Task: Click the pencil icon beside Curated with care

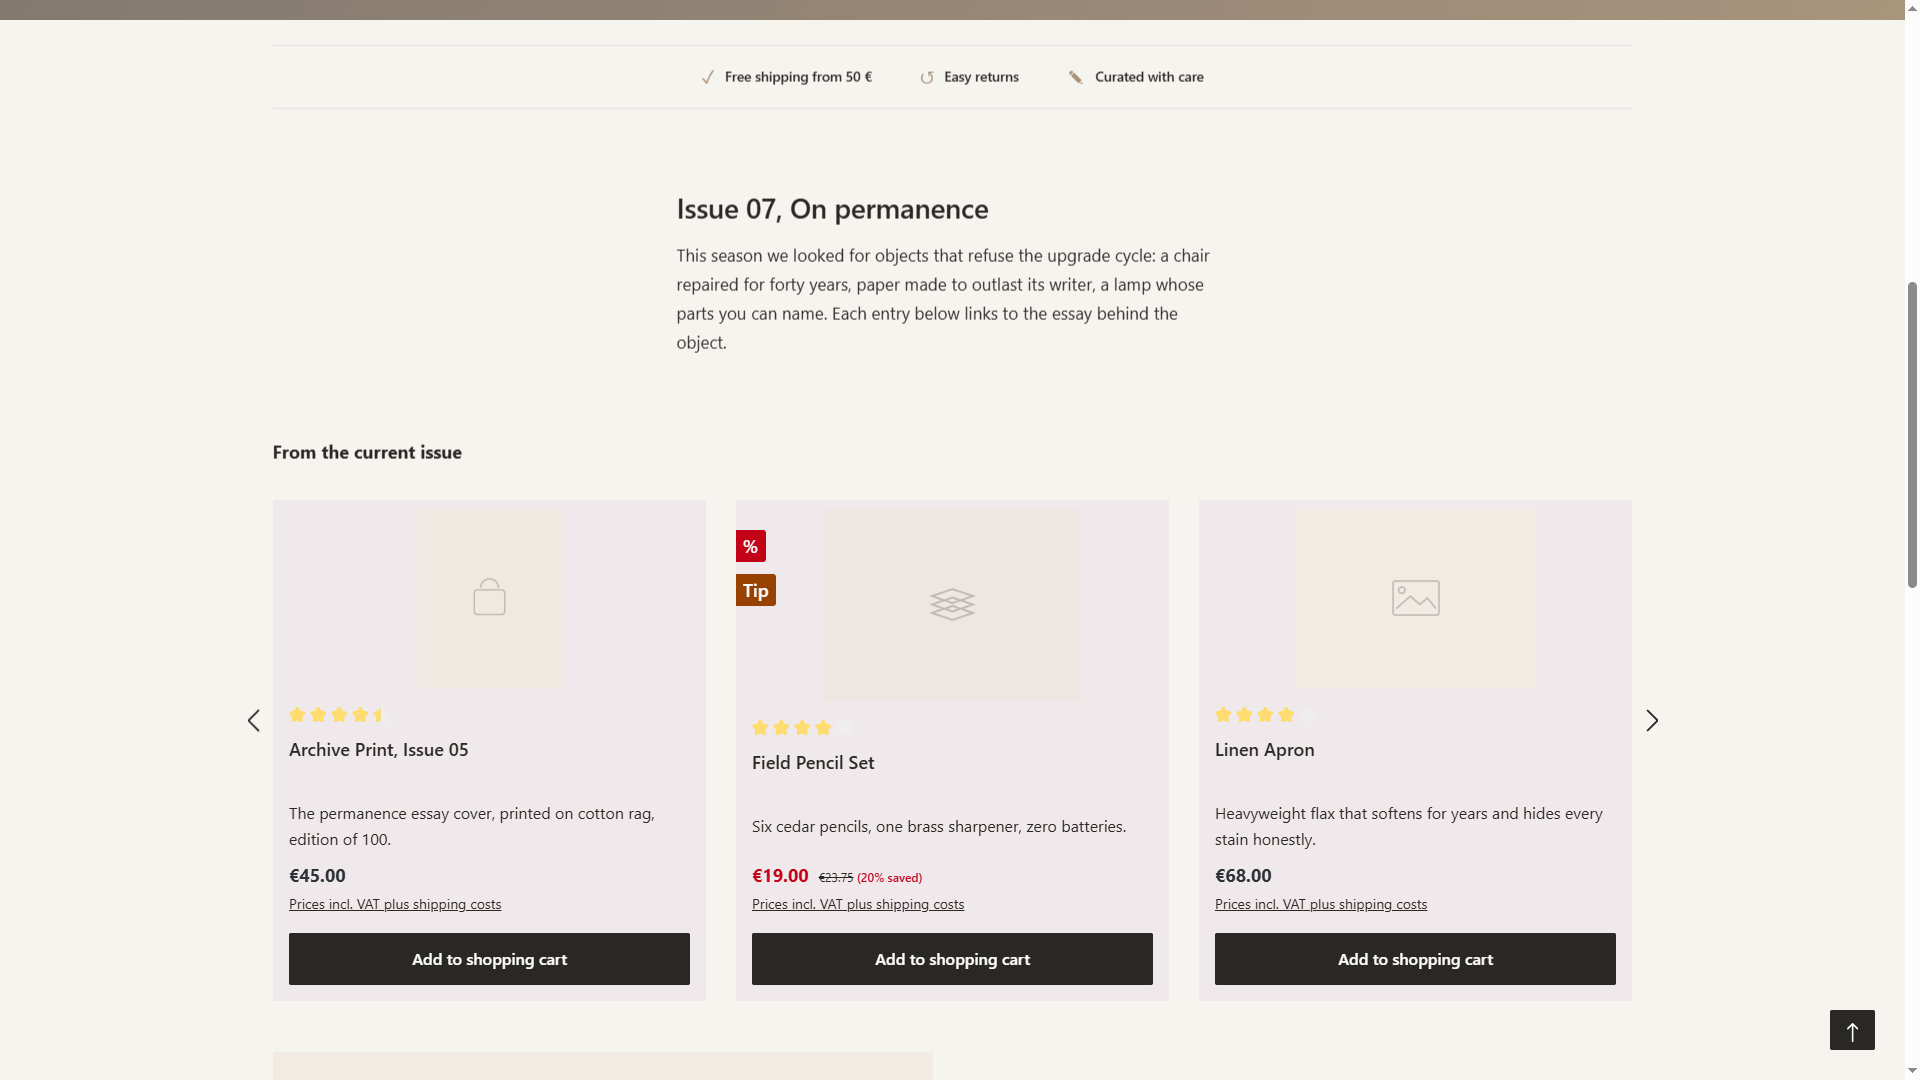Action: pos(1076,77)
